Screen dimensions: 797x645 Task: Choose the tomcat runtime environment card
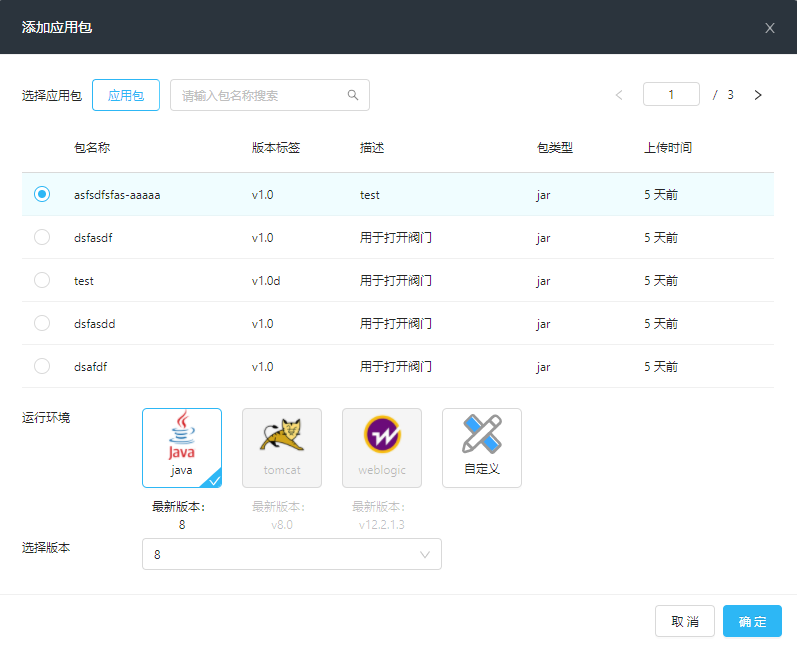pos(282,448)
